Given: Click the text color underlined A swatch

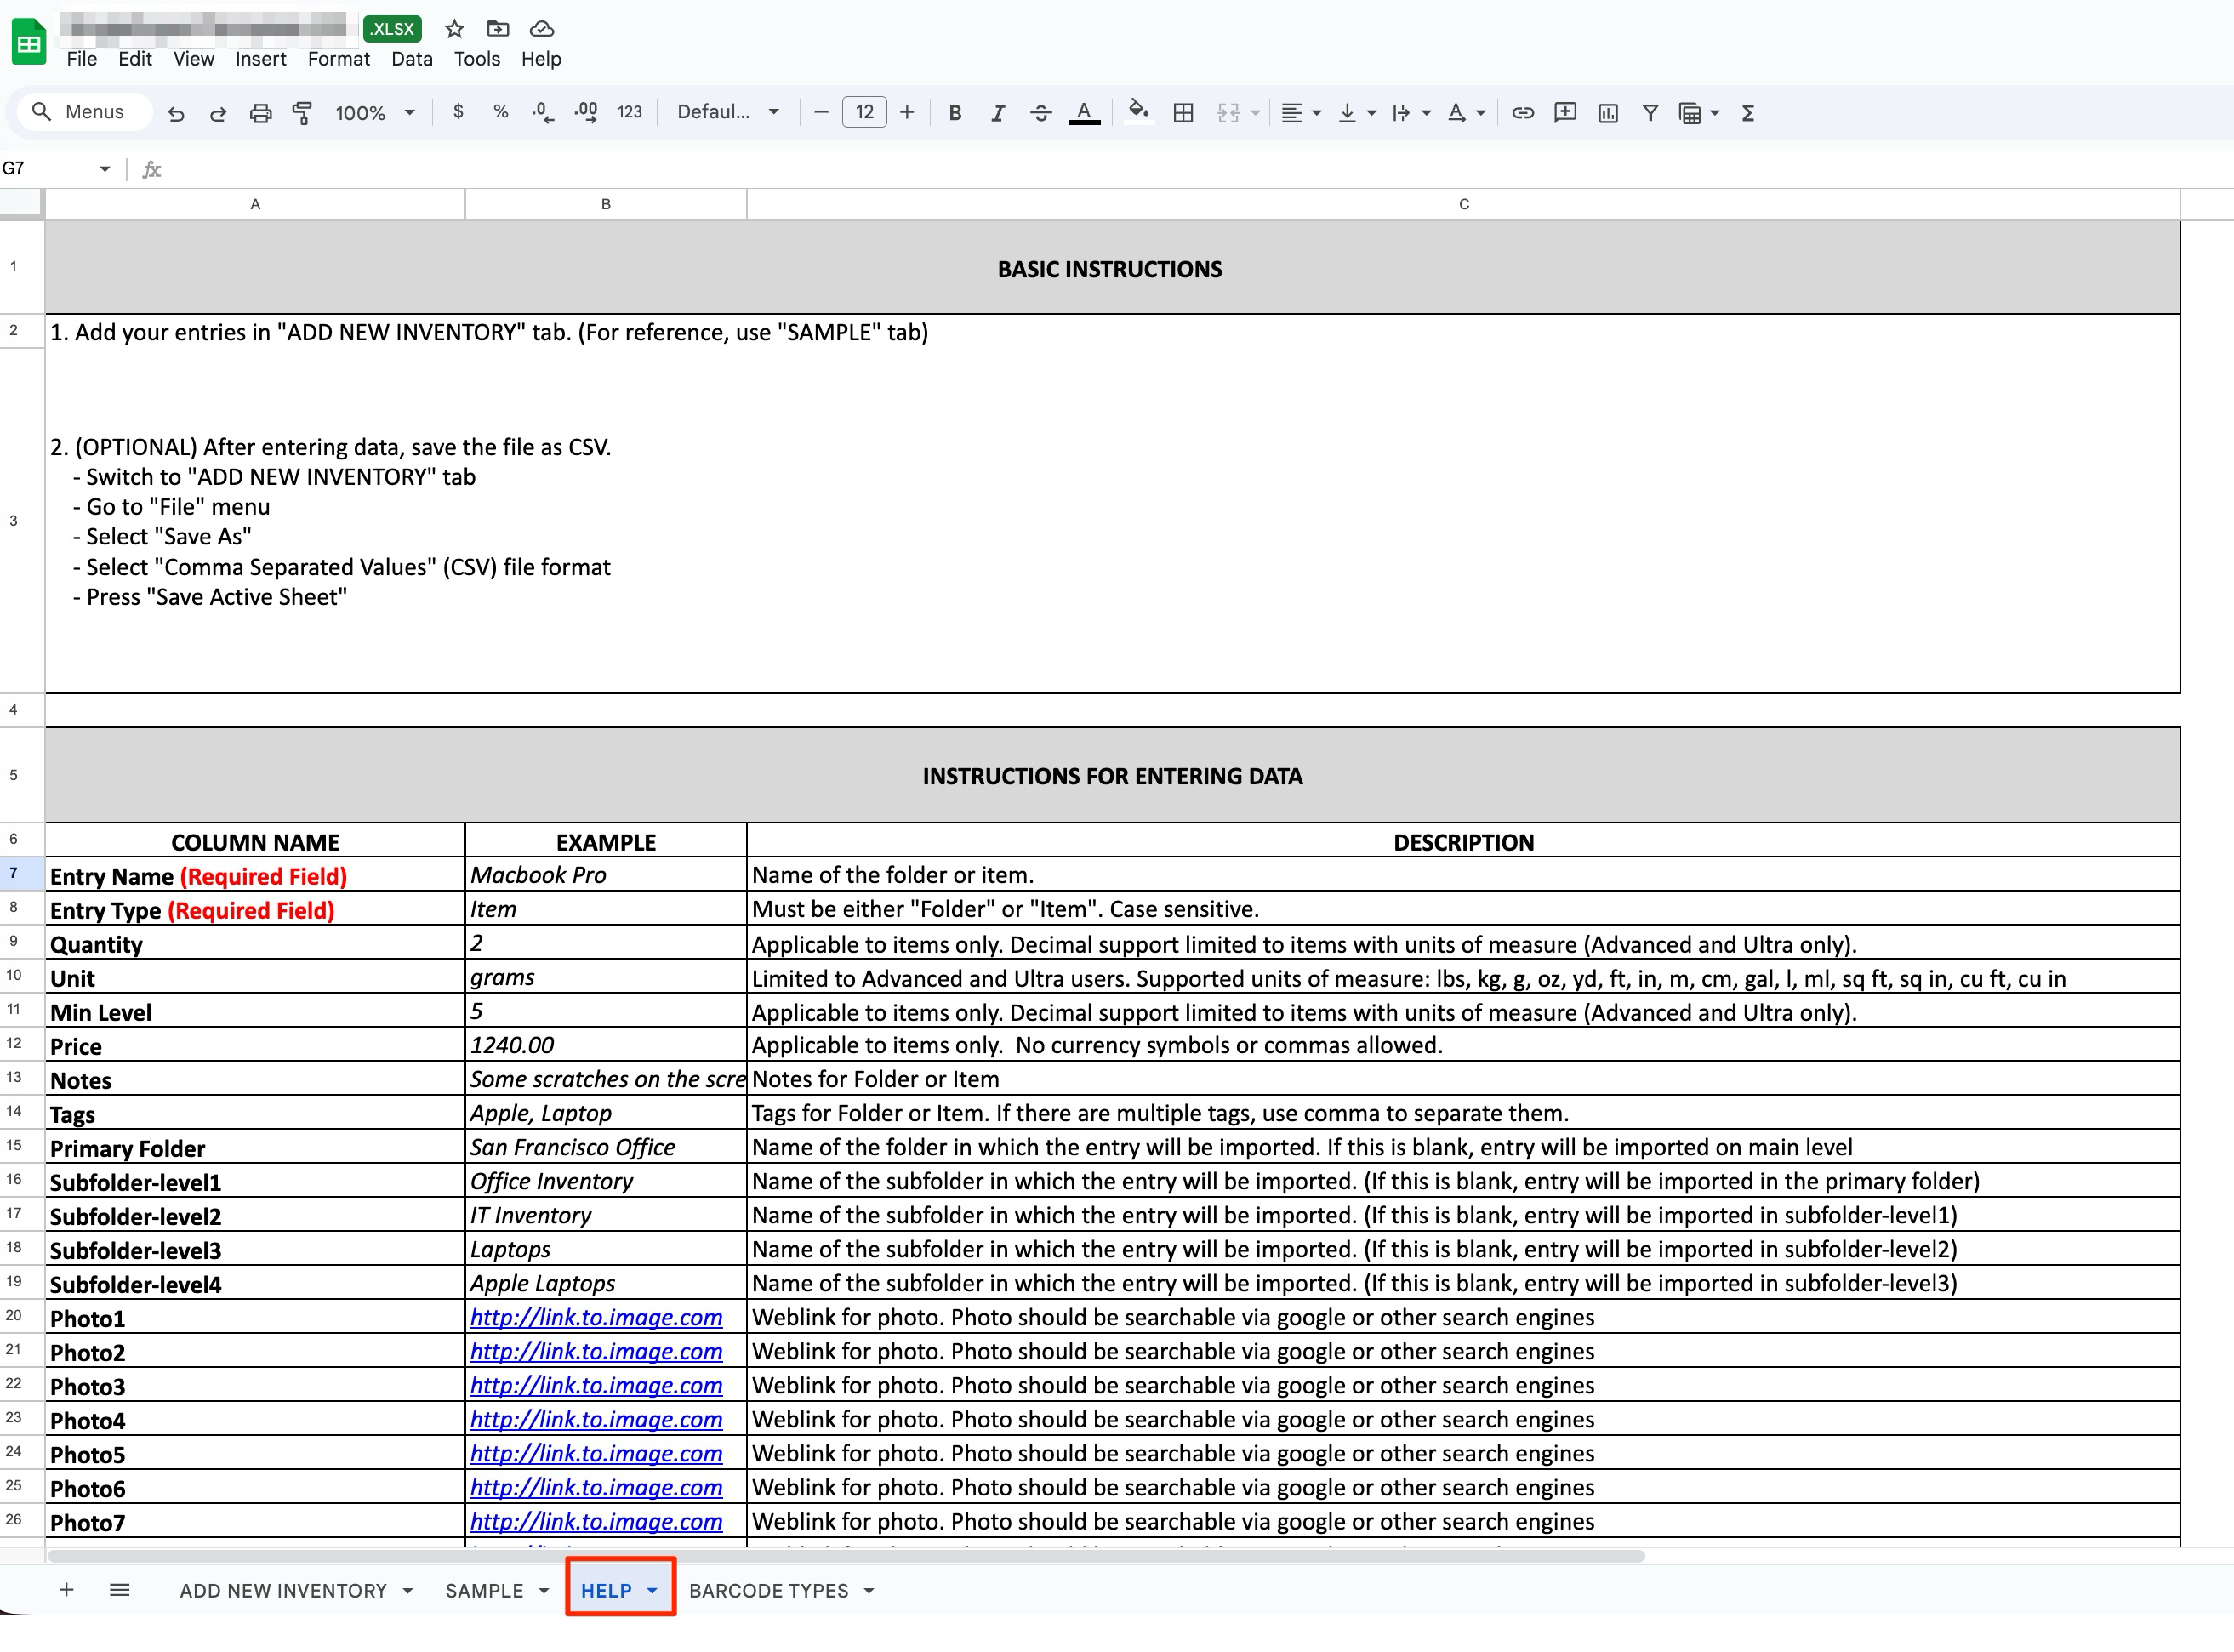Looking at the screenshot, I should click(1084, 113).
